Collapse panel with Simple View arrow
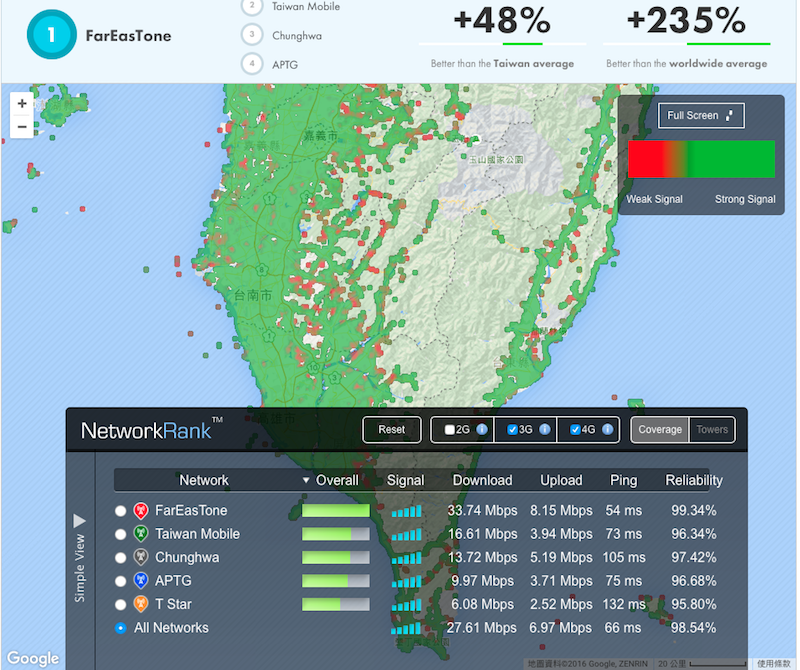The height and width of the screenshot is (670, 800). coord(80,521)
